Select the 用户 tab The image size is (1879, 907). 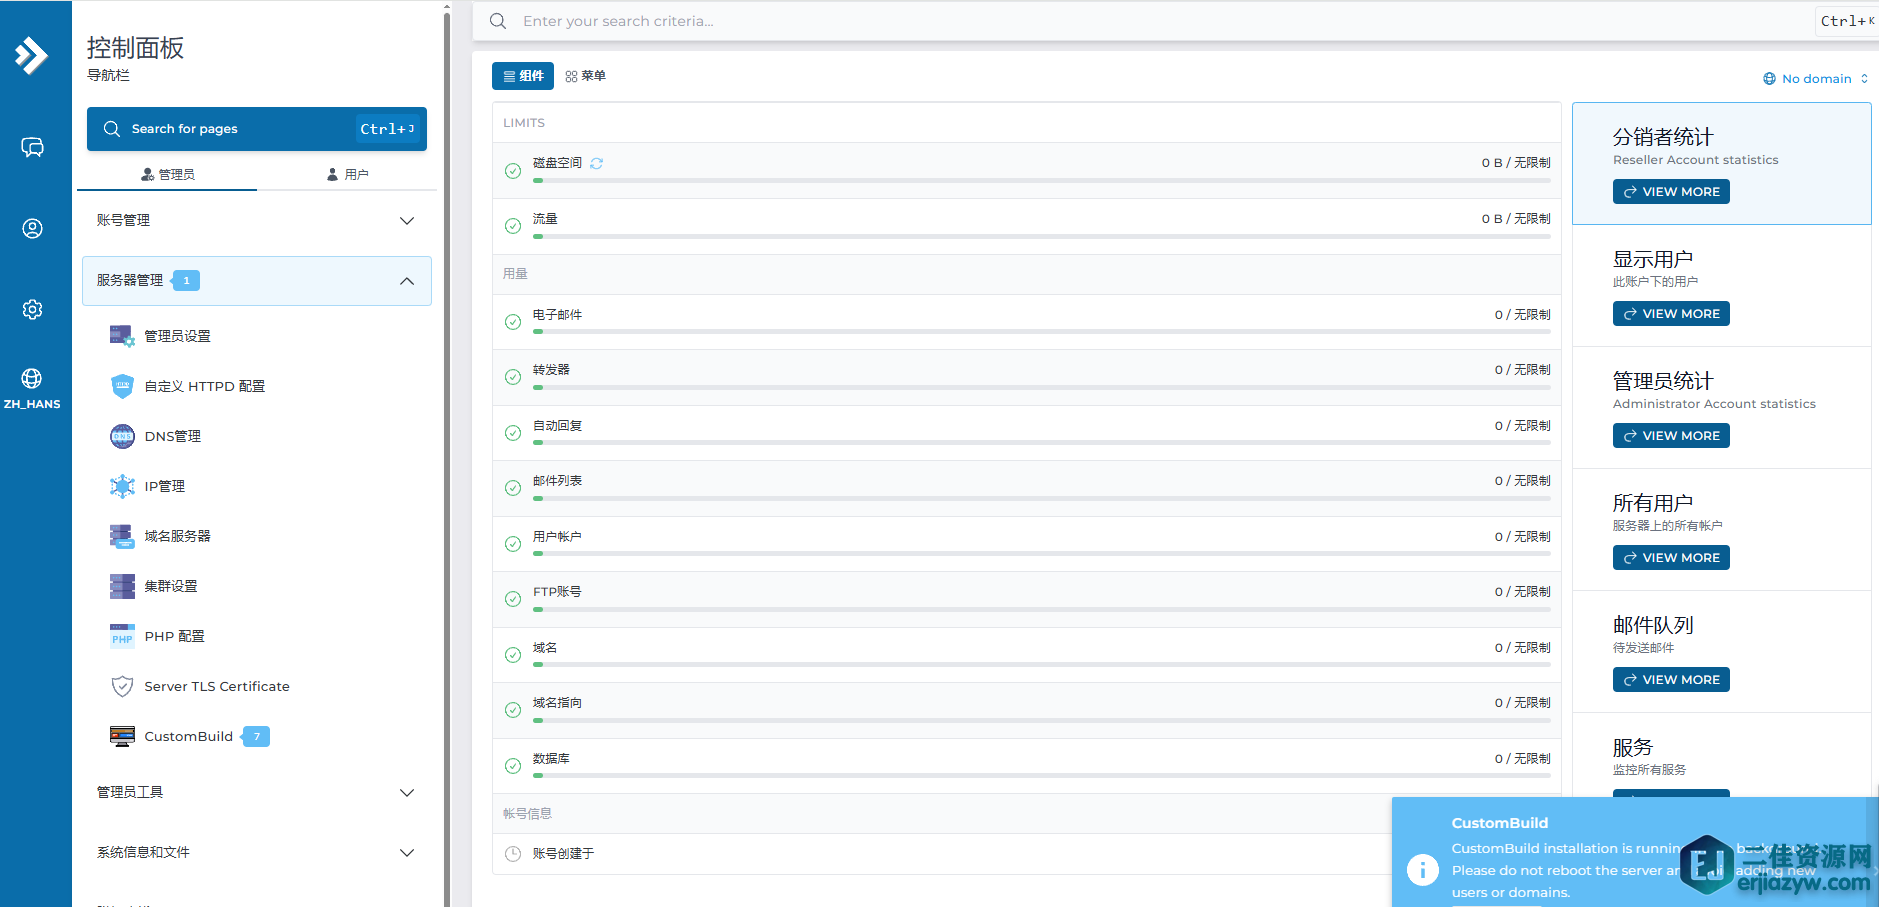point(348,174)
